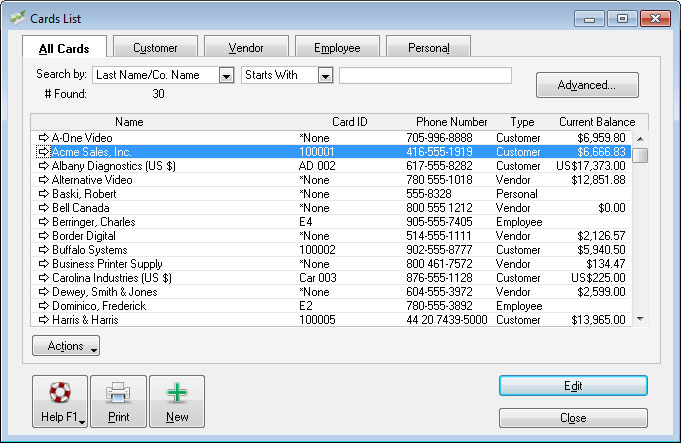Click the Edit button
Image resolution: width=681 pixels, height=443 pixels.
[573, 386]
